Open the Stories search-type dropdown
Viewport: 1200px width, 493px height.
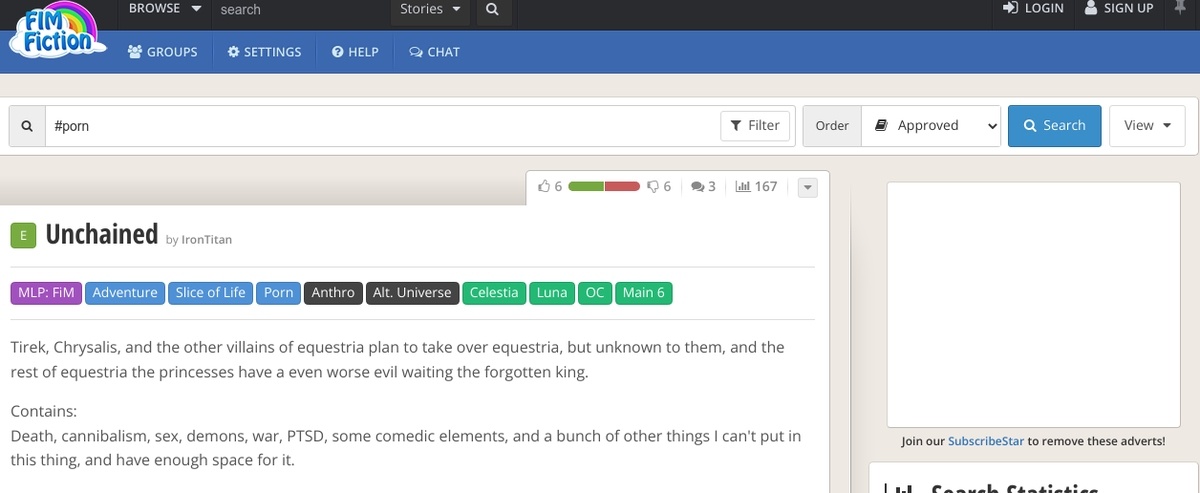click(x=430, y=9)
